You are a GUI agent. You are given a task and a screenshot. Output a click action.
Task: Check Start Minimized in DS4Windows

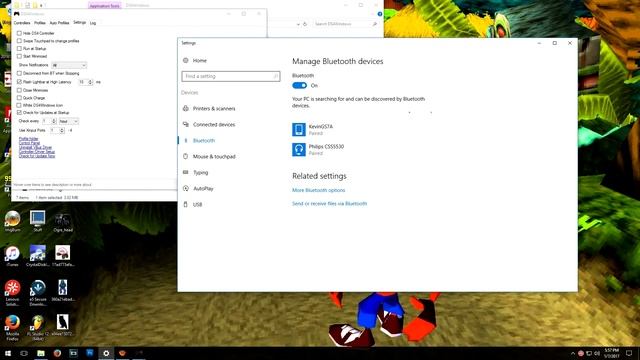click(19, 56)
